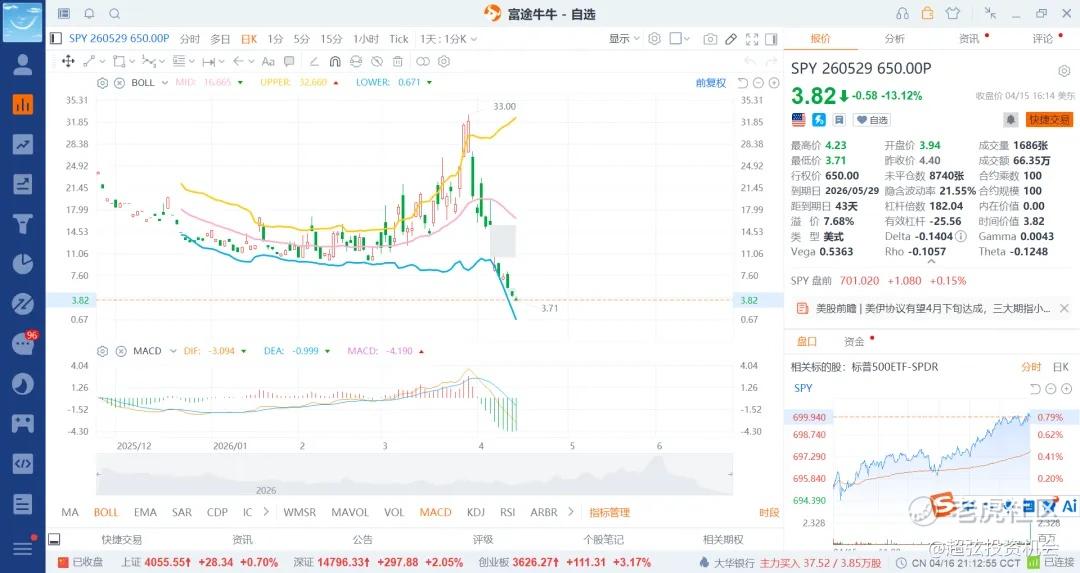Switch to the 分析 tab
This screenshot has height=573, width=1080.
tap(894, 39)
